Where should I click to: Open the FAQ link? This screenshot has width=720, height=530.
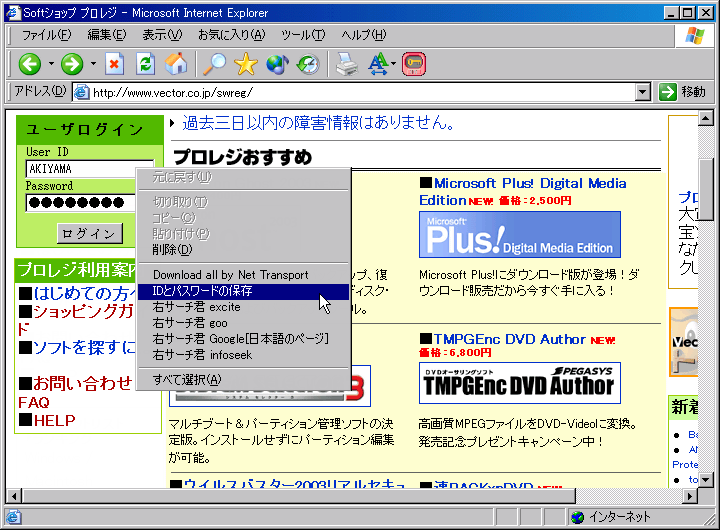pos(34,403)
